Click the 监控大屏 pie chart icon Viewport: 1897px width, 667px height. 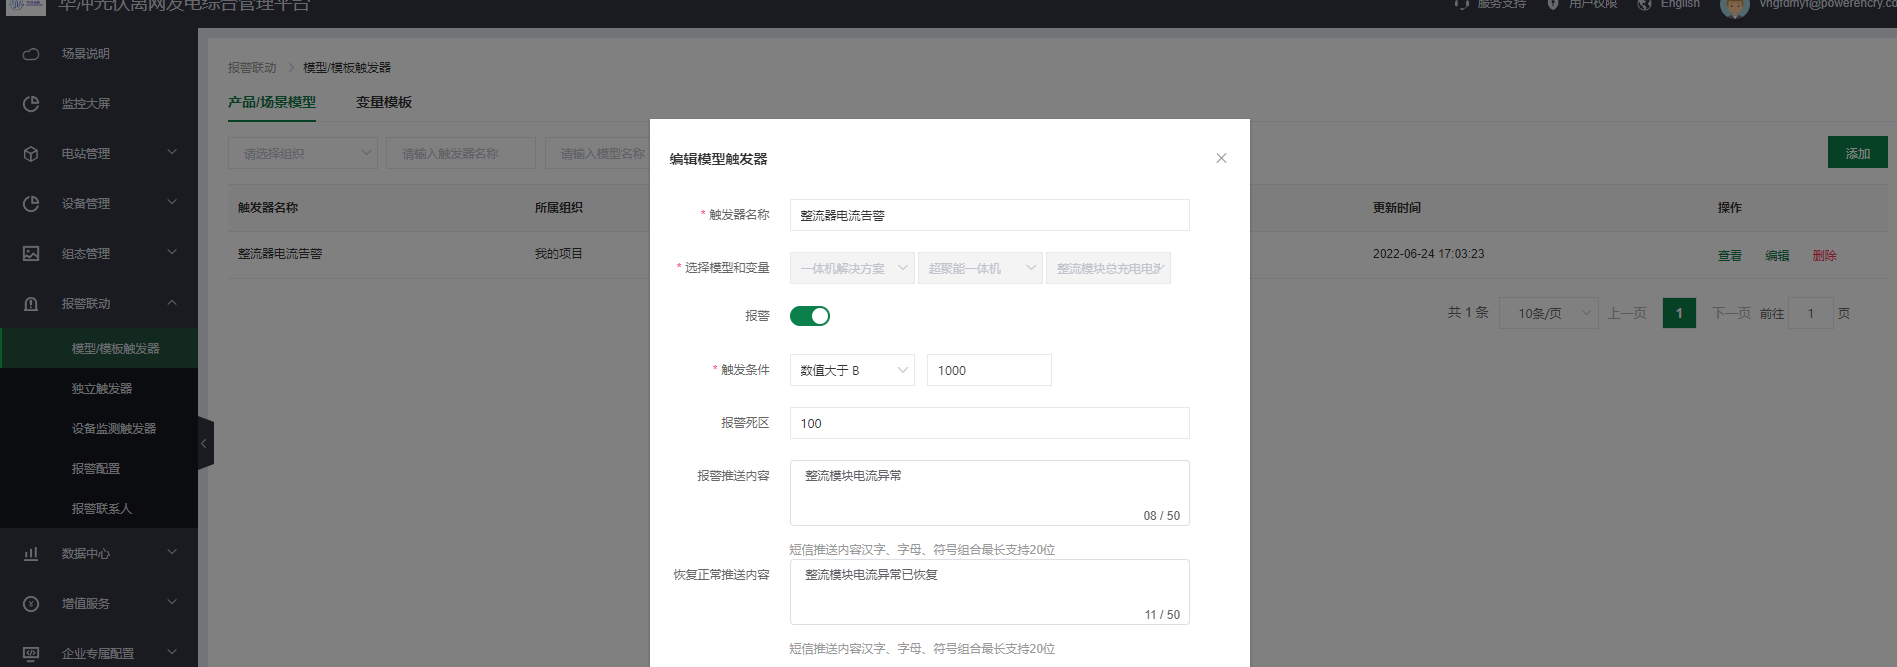click(31, 104)
